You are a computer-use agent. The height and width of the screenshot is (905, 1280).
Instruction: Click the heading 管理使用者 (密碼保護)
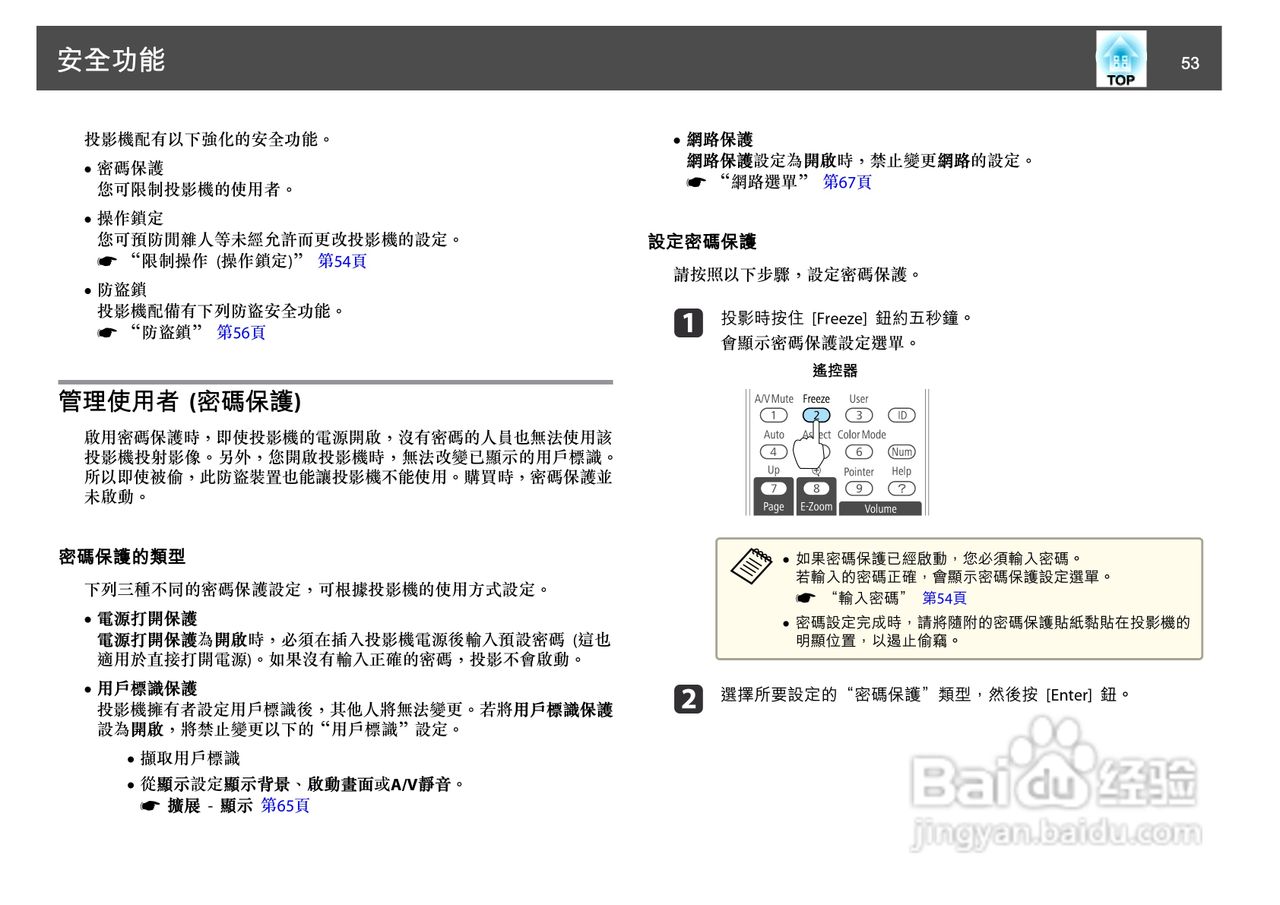(180, 402)
